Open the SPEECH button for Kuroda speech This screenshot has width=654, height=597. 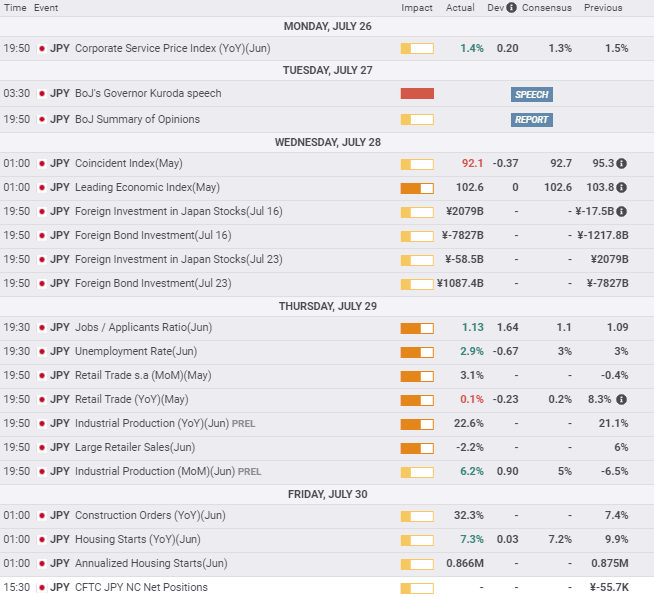[531, 94]
